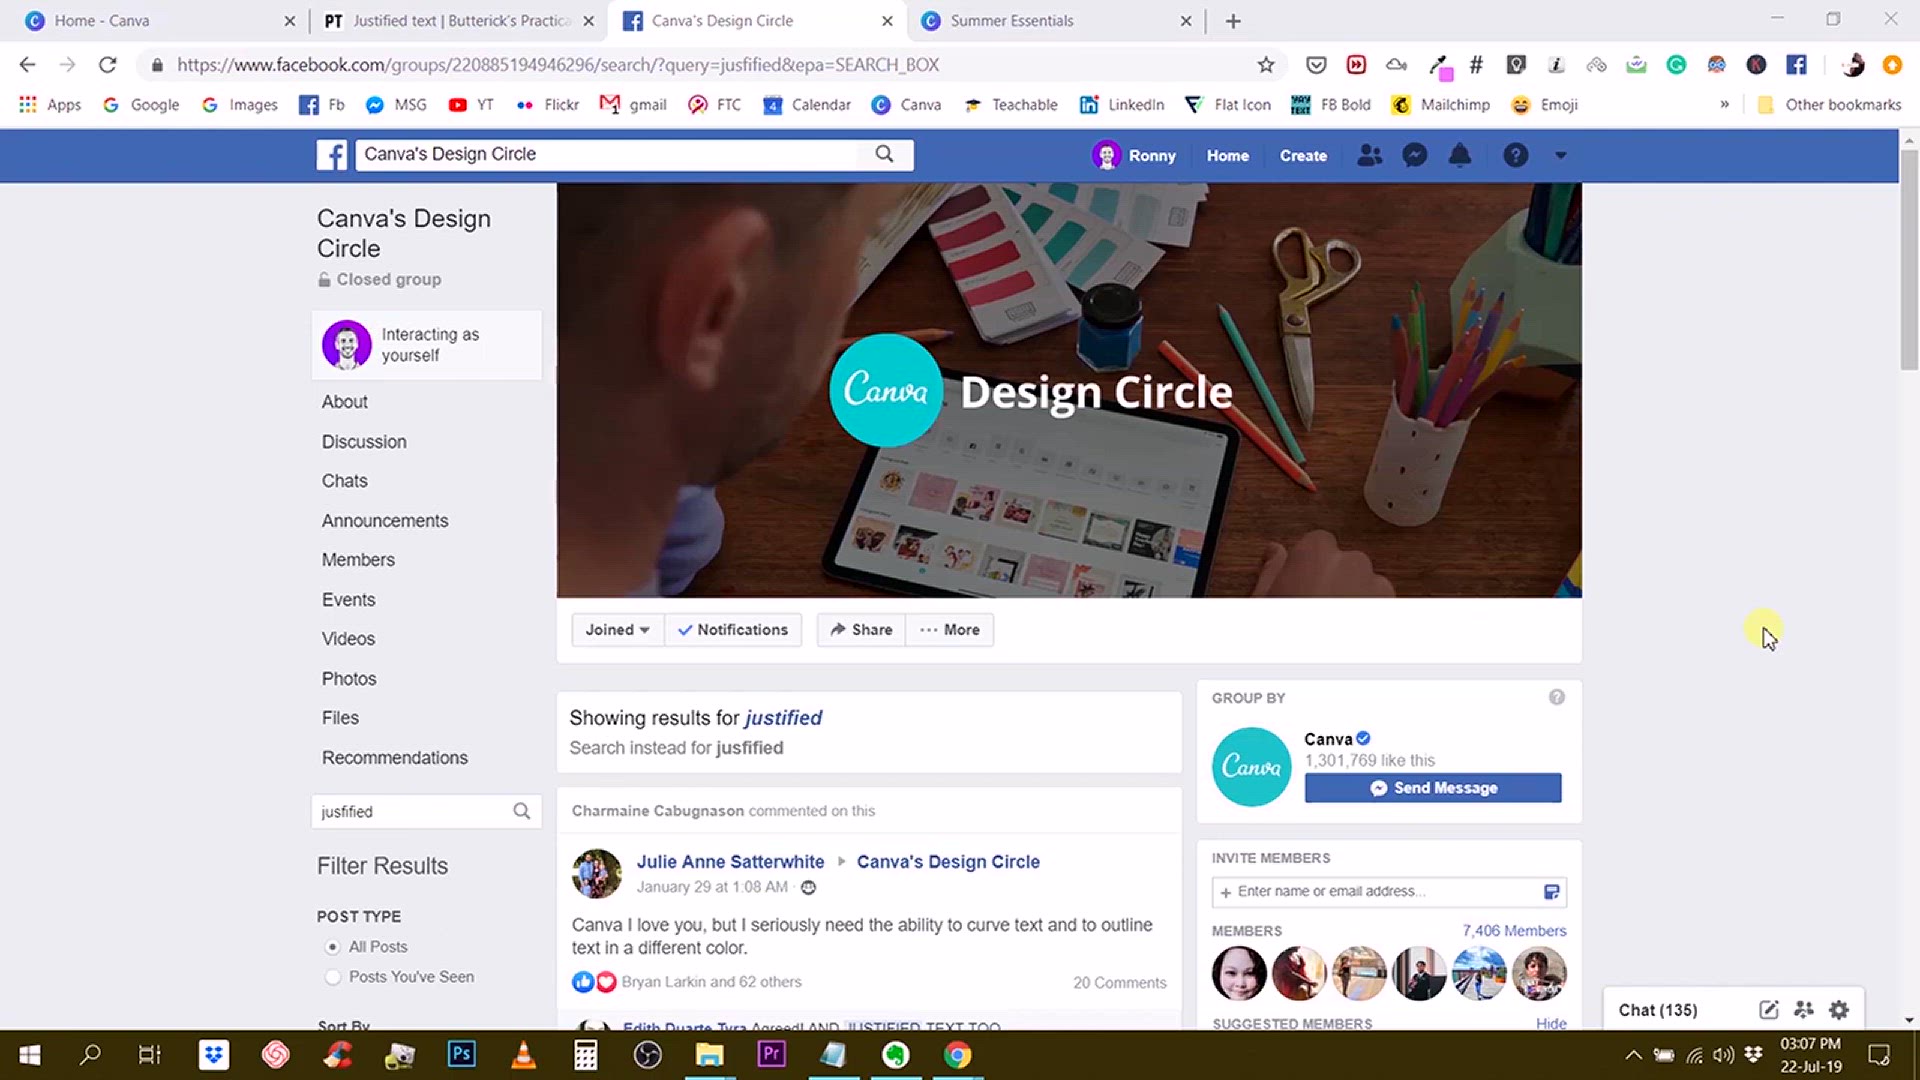Screen dimensions: 1920x1080
Task: Reload the page in Chrome
Action: 107,65
